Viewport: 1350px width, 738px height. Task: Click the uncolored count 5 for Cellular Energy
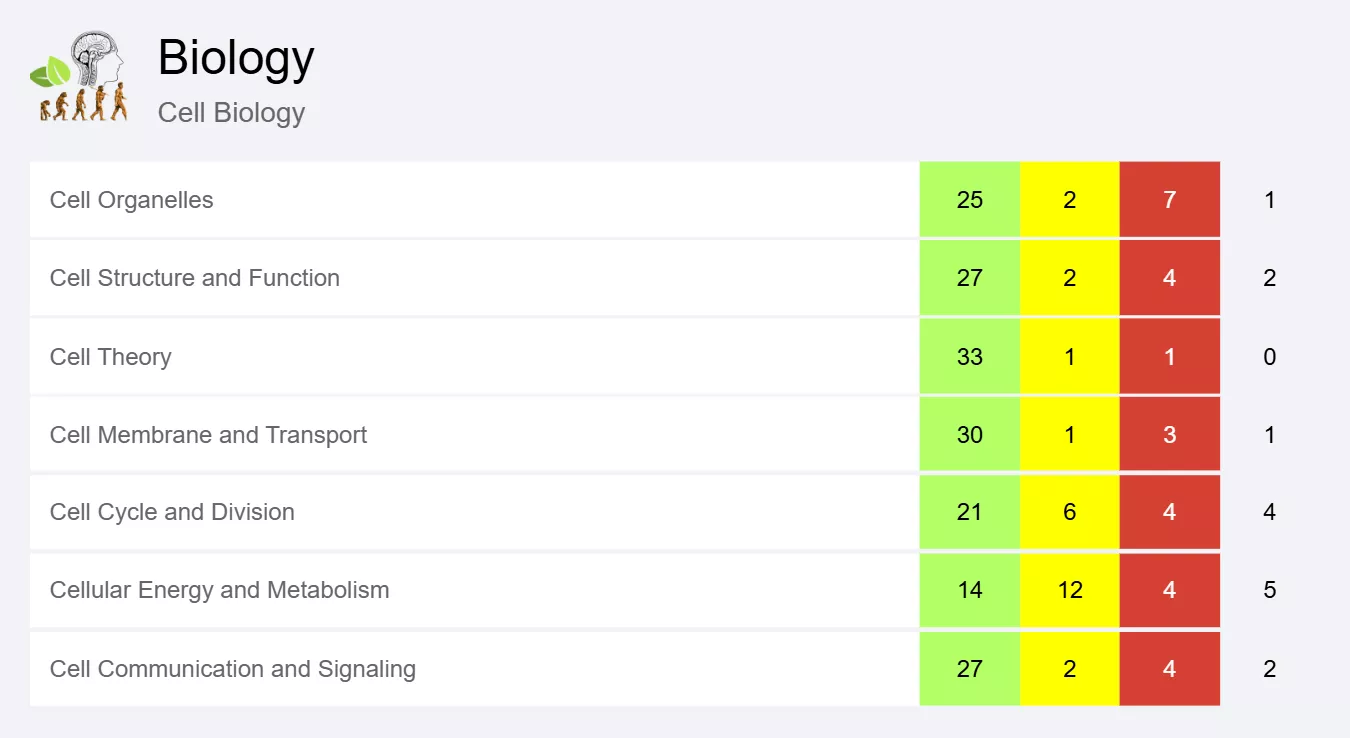point(1269,590)
